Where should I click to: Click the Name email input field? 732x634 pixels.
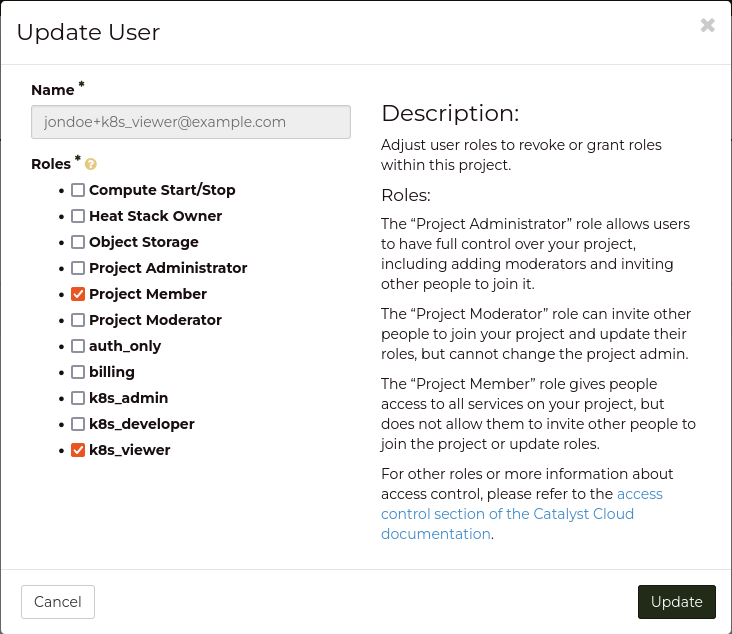(191, 122)
